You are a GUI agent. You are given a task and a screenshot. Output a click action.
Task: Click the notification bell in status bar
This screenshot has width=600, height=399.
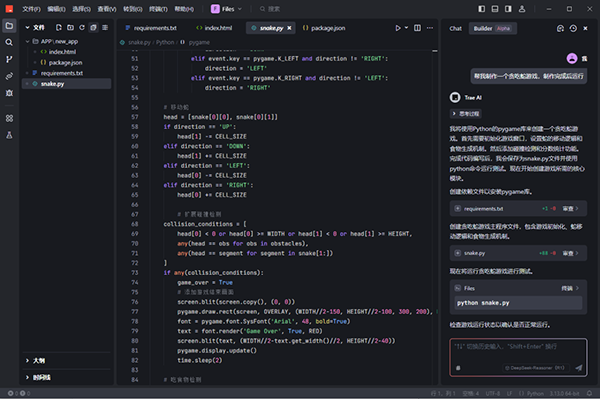tap(590, 393)
